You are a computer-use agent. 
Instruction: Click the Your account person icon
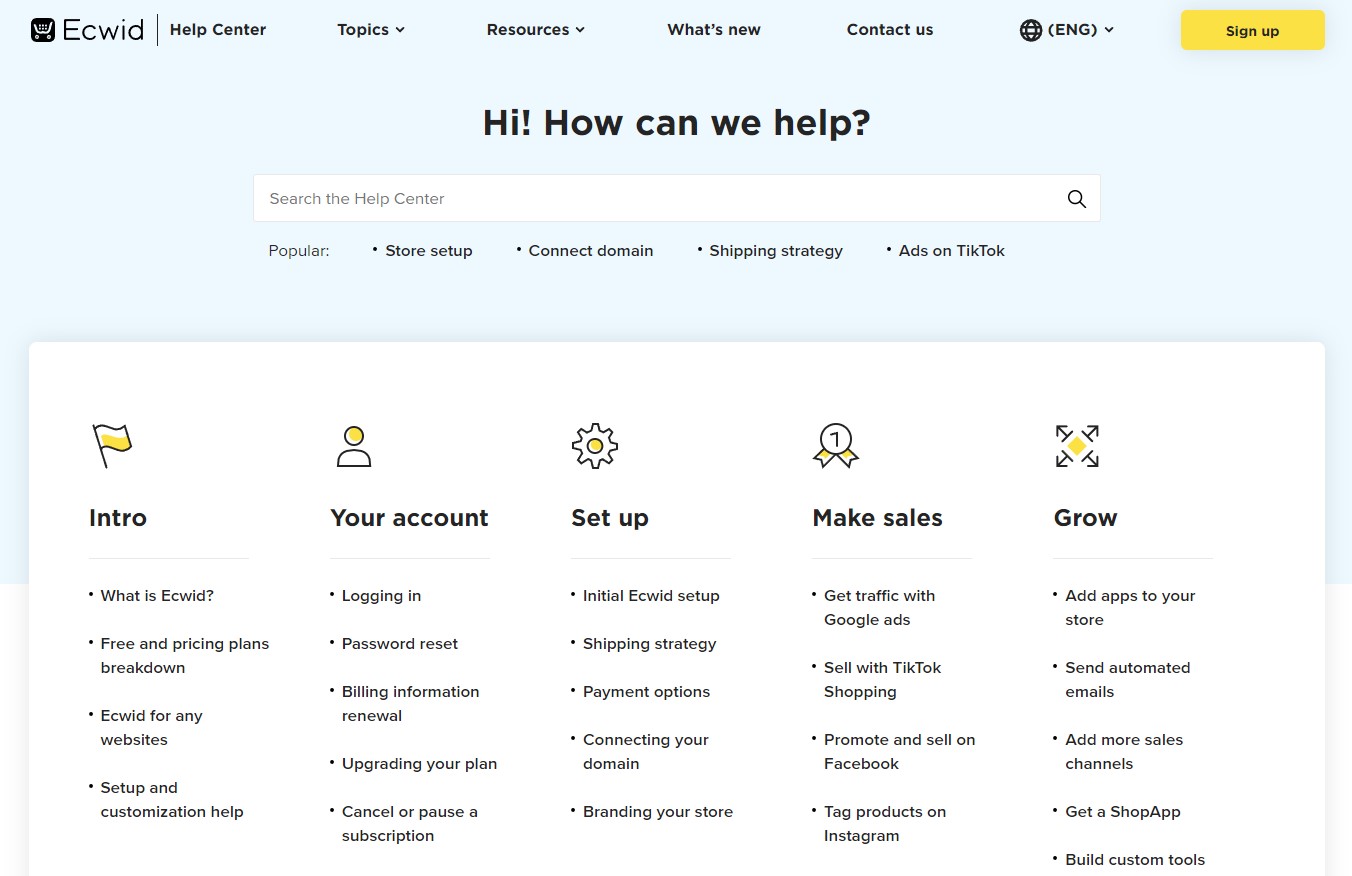pyautogui.click(x=354, y=446)
